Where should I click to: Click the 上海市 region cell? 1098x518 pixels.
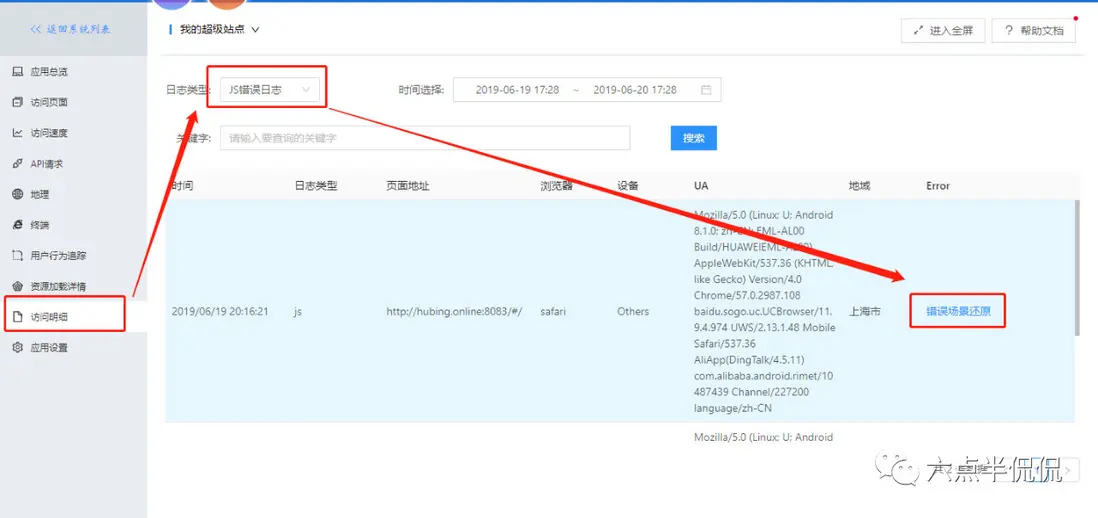865,312
